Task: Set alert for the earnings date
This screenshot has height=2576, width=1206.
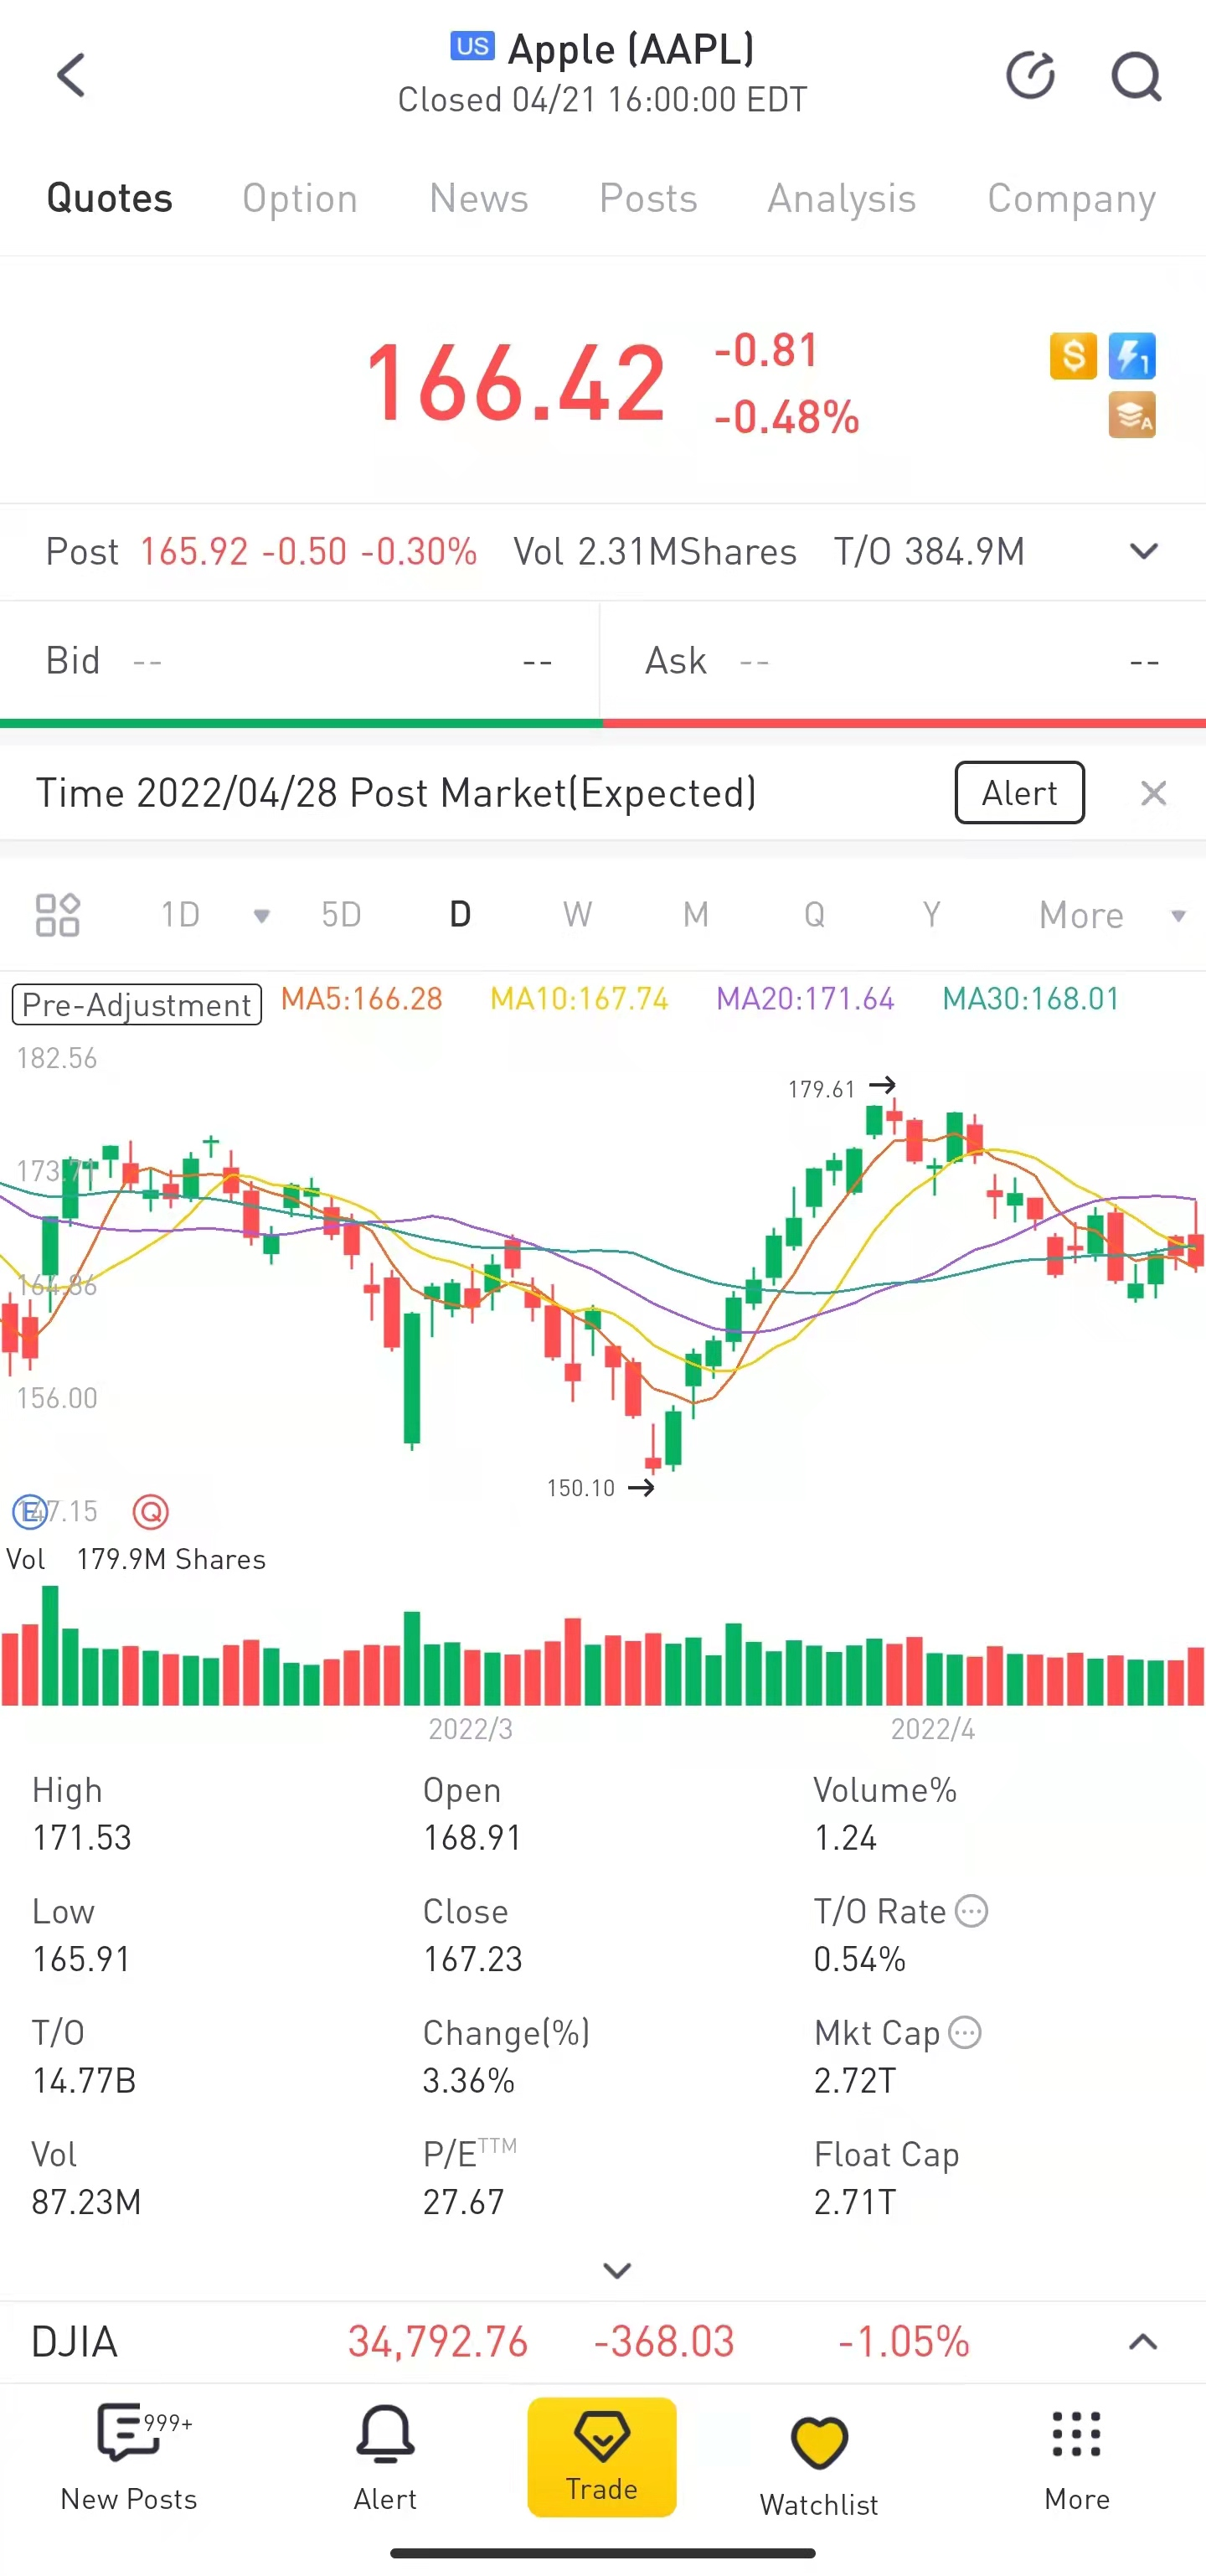Action: (1020, 793)
